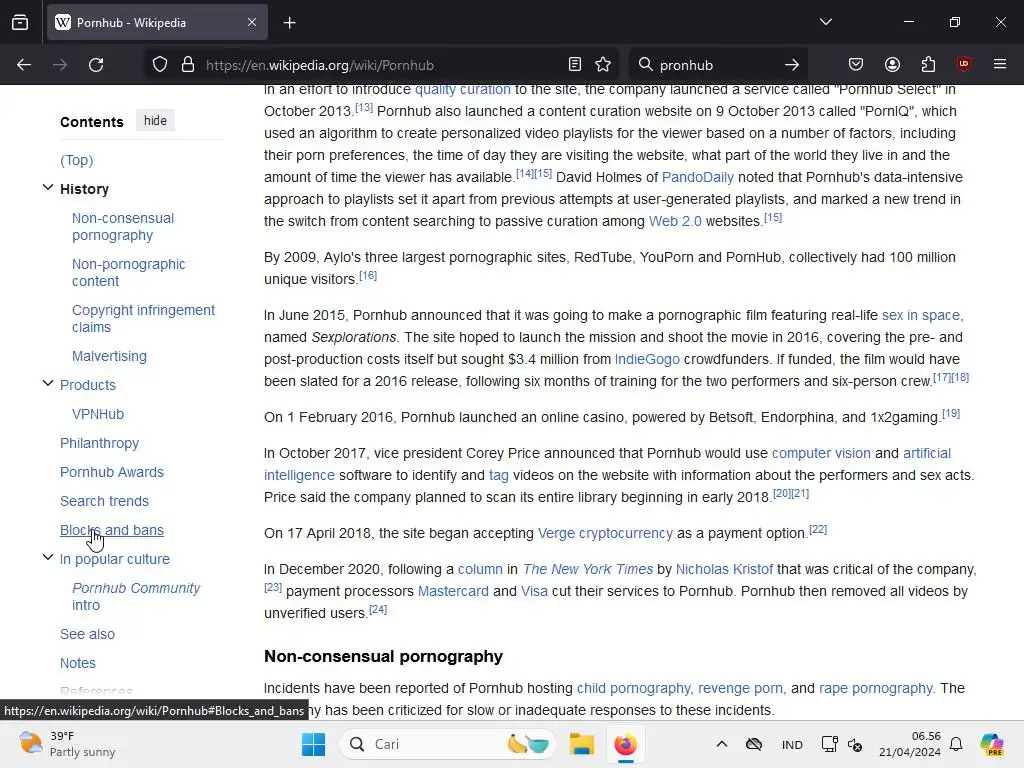Collapse the In popular culture chevron
The height and width of the screenshot is (768, 1024).
point(48,558)
